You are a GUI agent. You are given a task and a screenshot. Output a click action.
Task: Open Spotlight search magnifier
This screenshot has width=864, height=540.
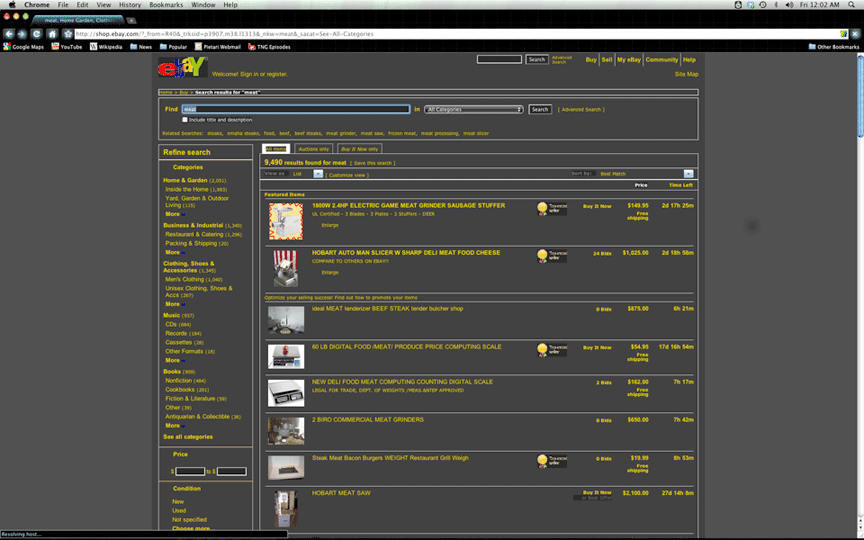point(852,4)
